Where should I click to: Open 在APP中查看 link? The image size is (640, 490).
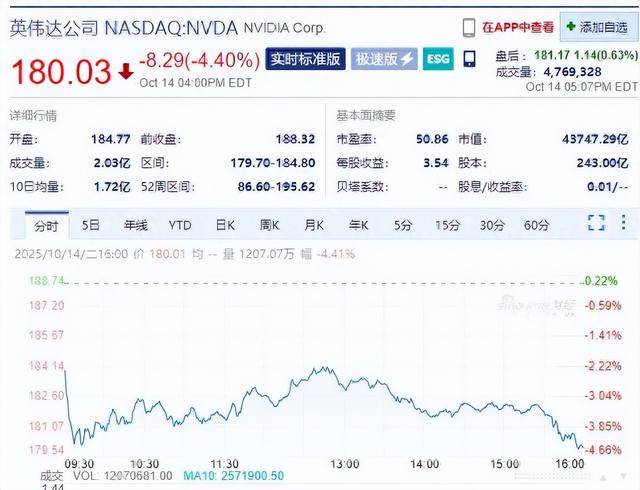pos(517,27)
